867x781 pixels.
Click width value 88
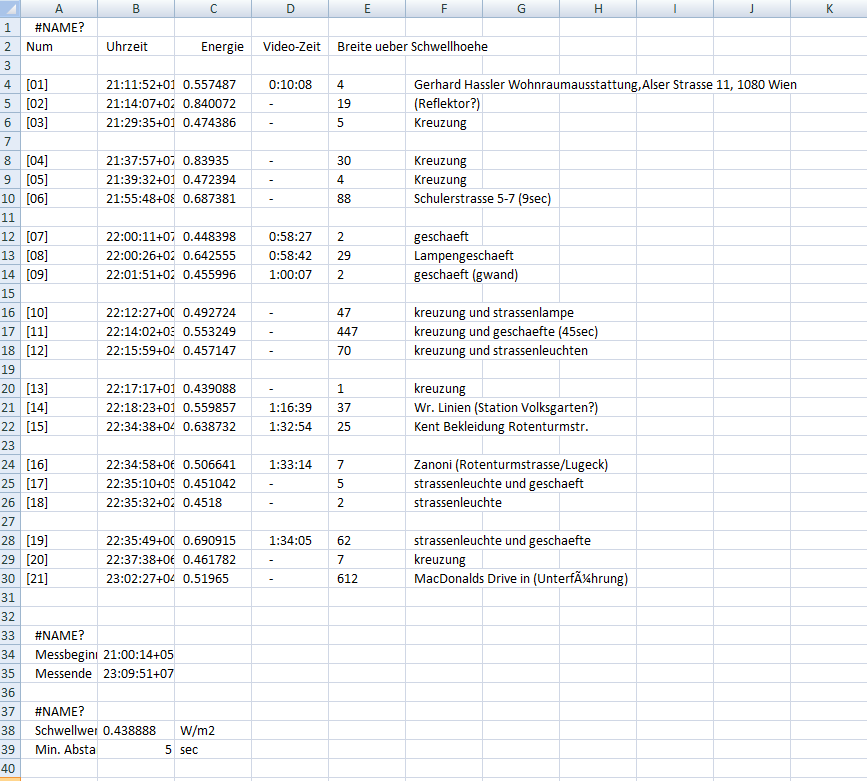pyautogui.click(x=367, y=199)
